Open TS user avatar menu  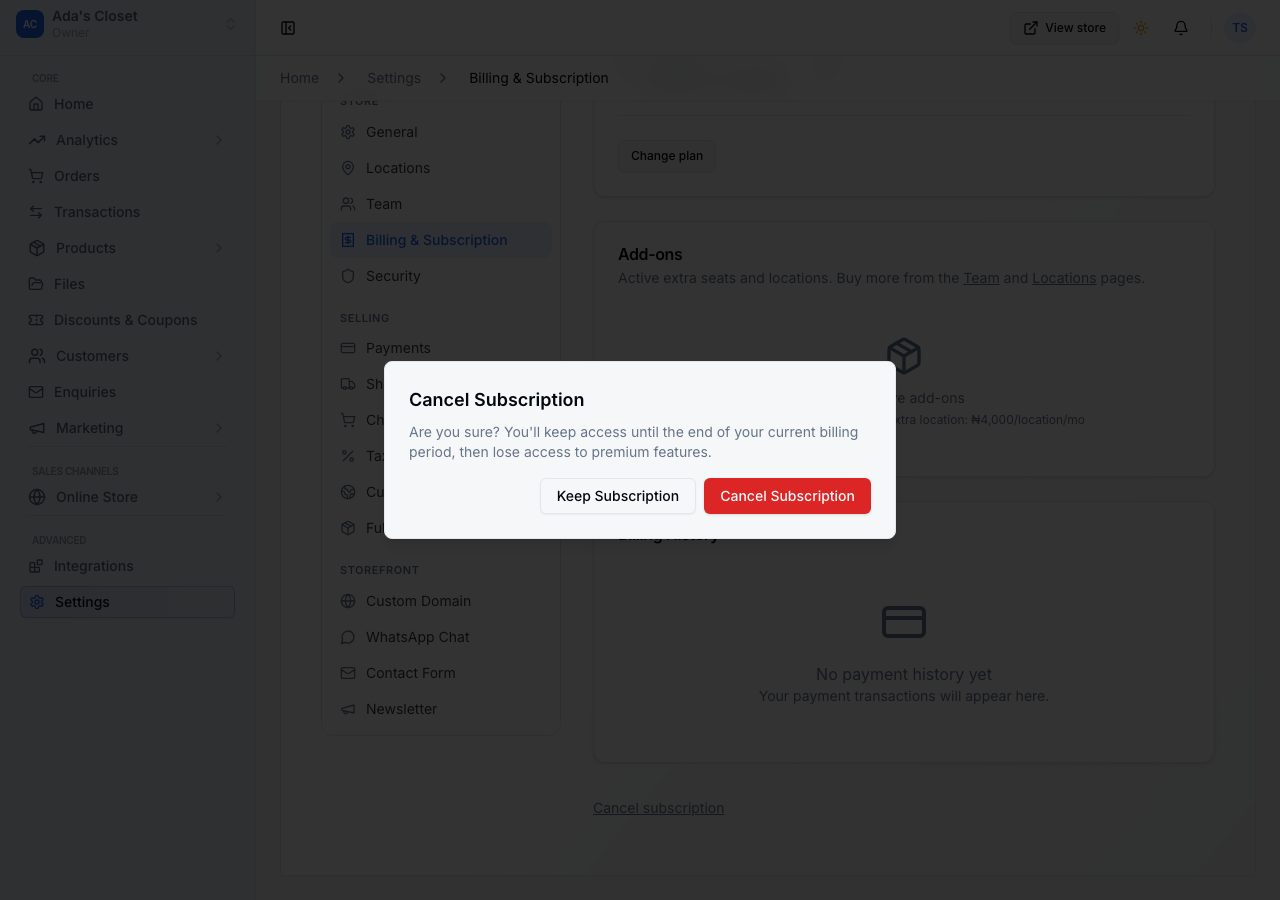pos(1240,28)
